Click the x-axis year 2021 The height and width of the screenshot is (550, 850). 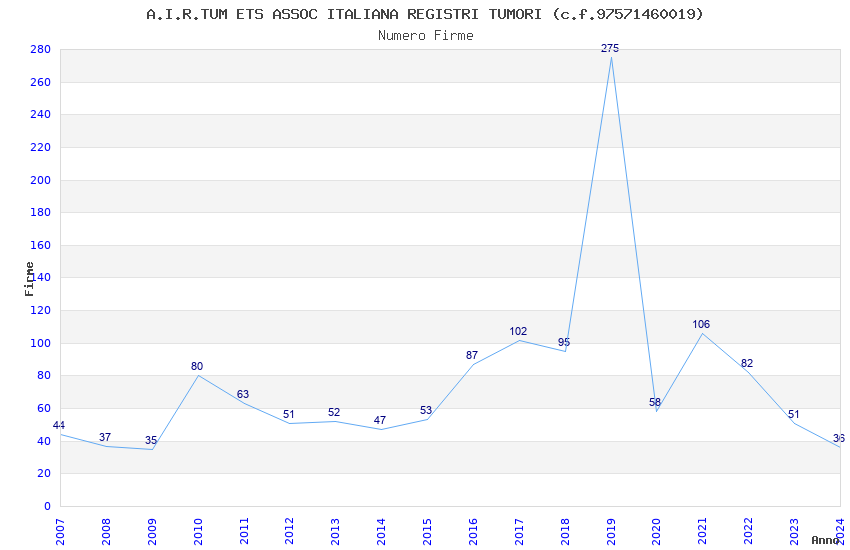coord(703,532)
